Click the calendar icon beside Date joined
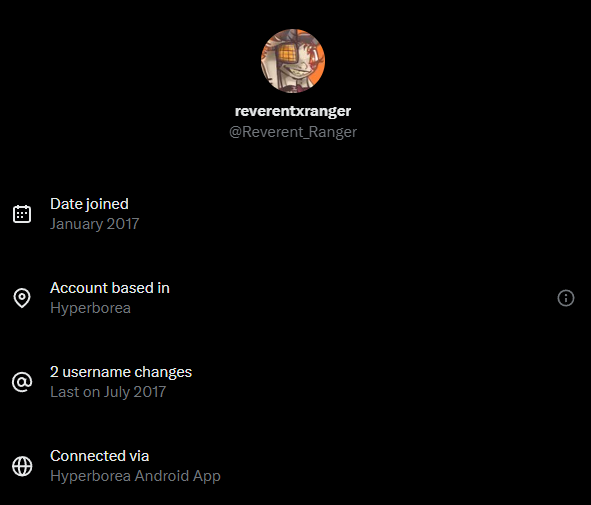This screenshot has width=591, height=505. (x=22, y=214)
